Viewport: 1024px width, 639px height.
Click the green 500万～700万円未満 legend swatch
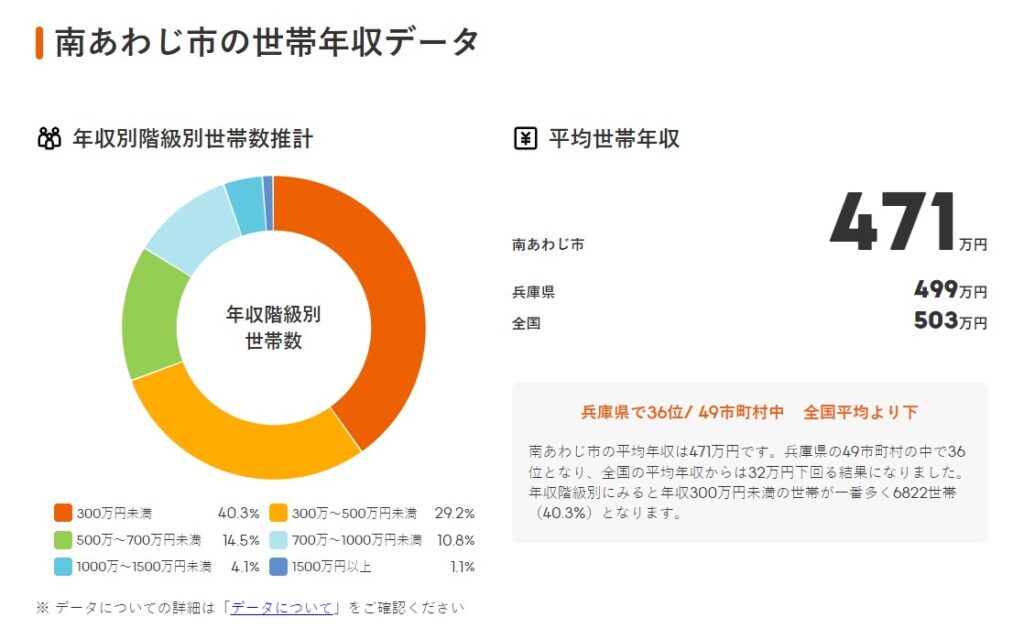pos(63,541)
